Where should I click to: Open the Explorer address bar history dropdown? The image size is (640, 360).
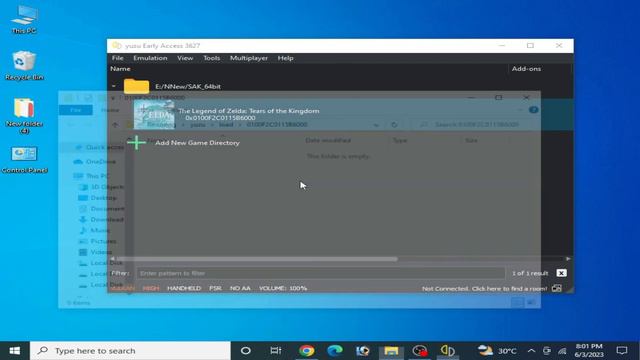tap(376, 124)
